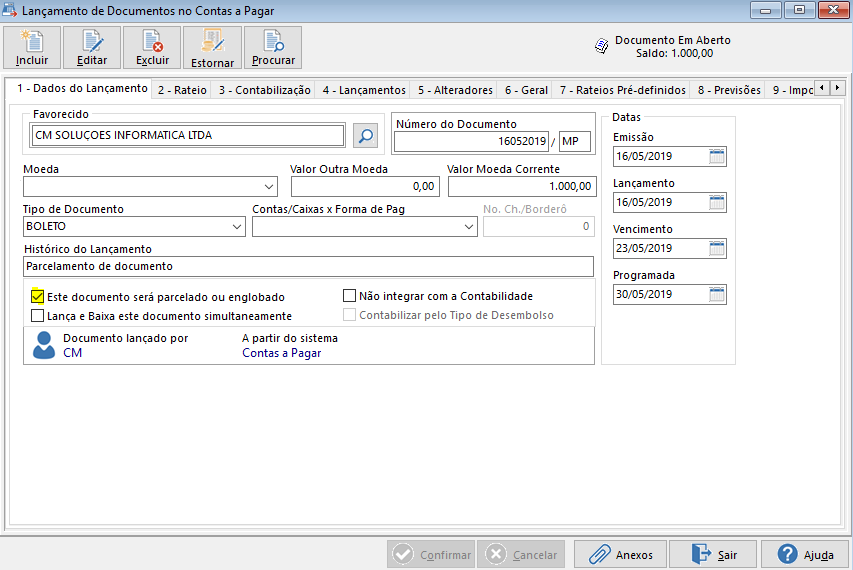Click the application icon in title bar
Screen dimensions: 853x570
(x=10, y=10)
